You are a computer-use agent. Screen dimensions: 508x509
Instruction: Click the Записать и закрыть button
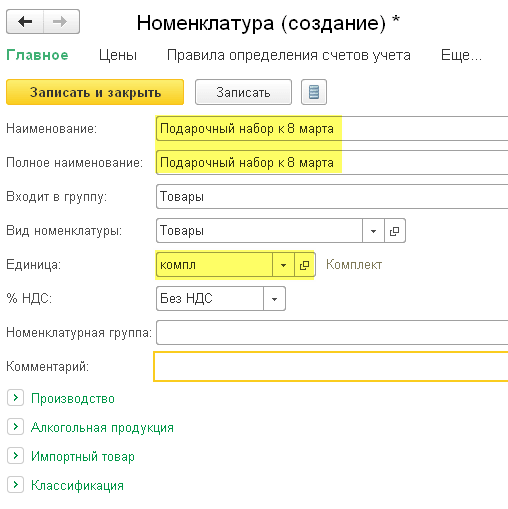[x=95, y=92]
